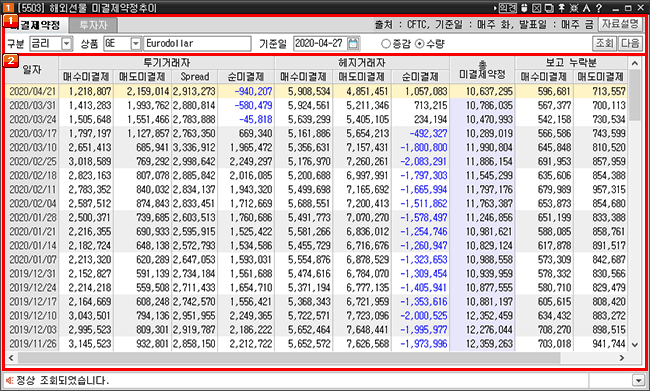The image size is (650, 391).
Task: Open the 상품 6E dropdown
Action: pyautogui.click(x=136, y=43)
